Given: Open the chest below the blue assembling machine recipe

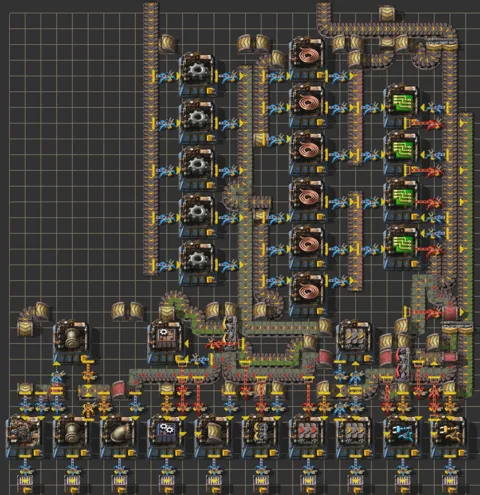Looking at the screenshot, I should tap(166, 481).
